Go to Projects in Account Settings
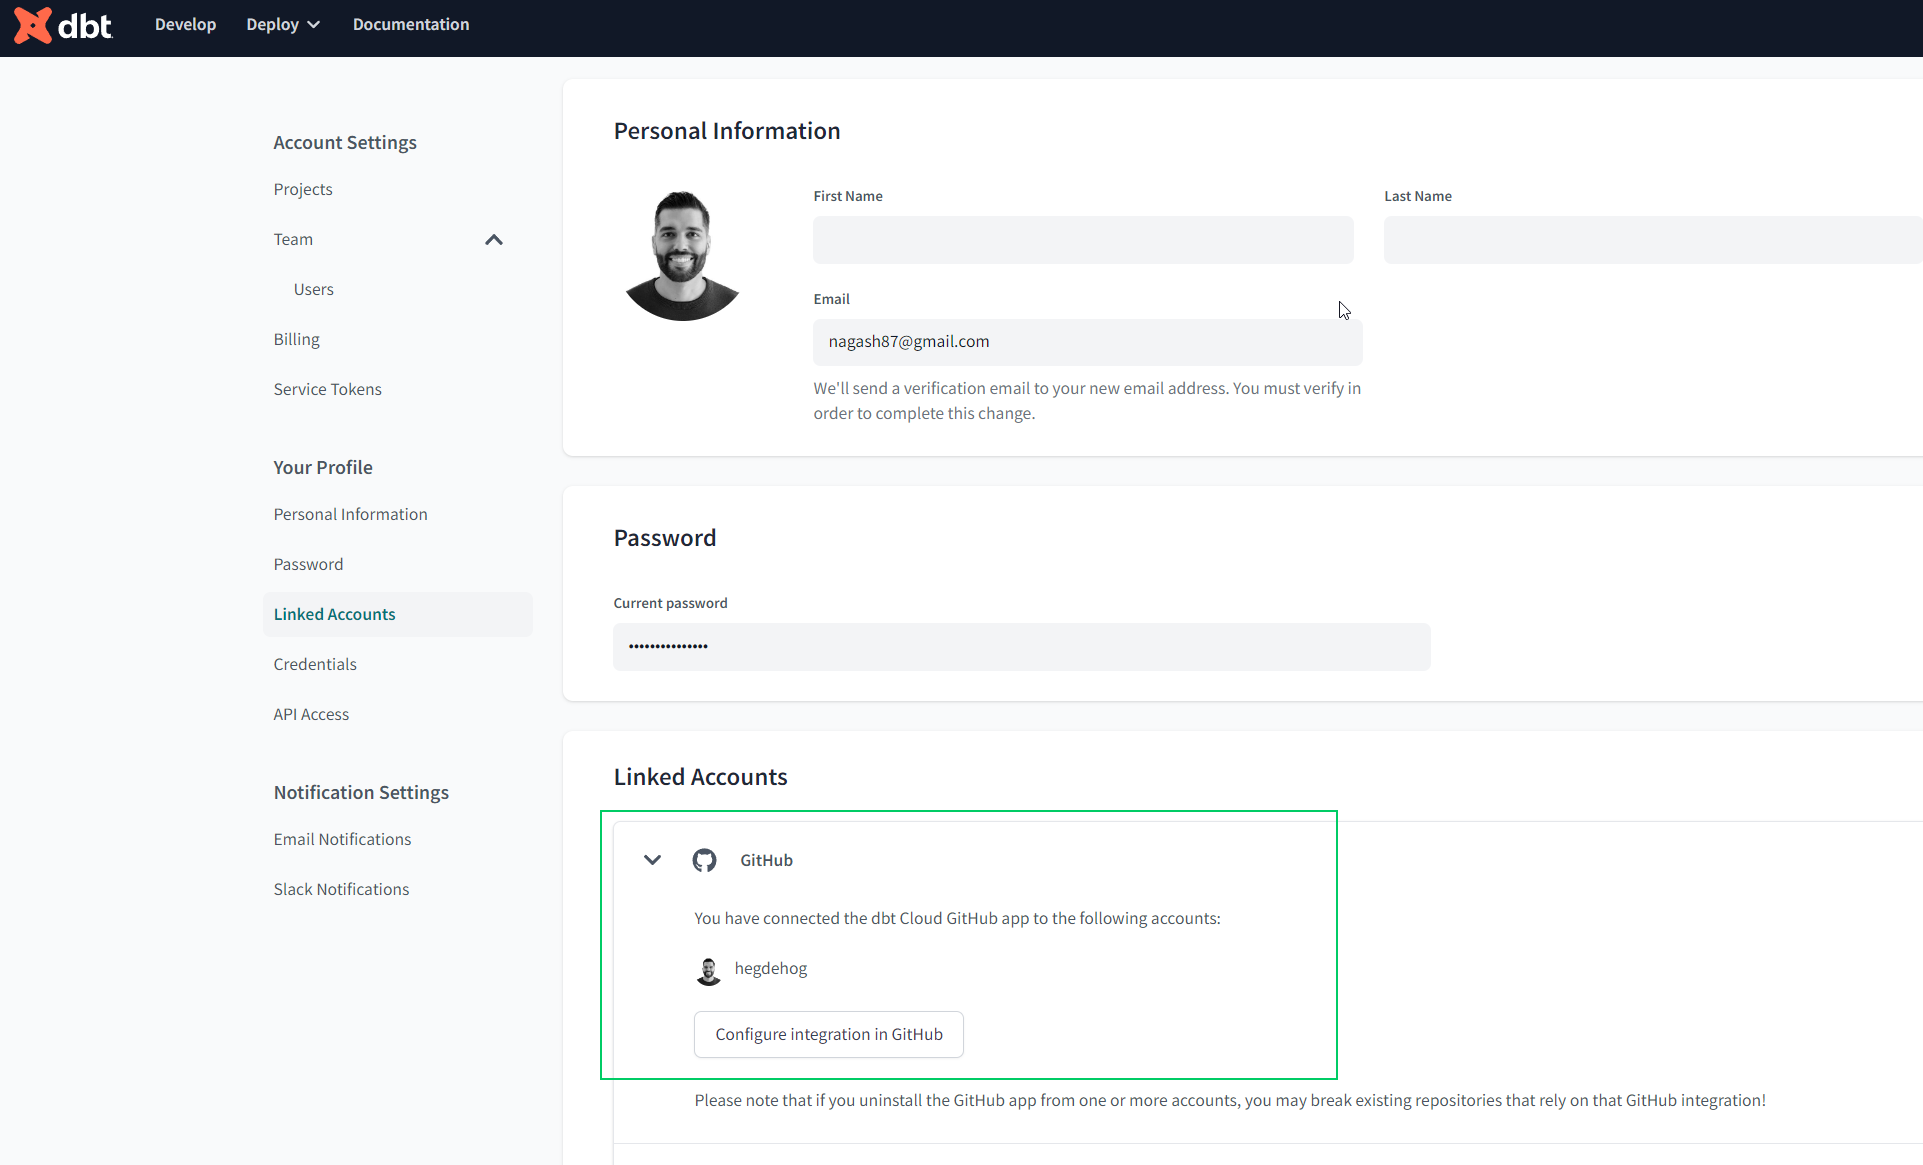Image resolution: width=1923 pixels, height=1165 pixels. coord(303,189)
